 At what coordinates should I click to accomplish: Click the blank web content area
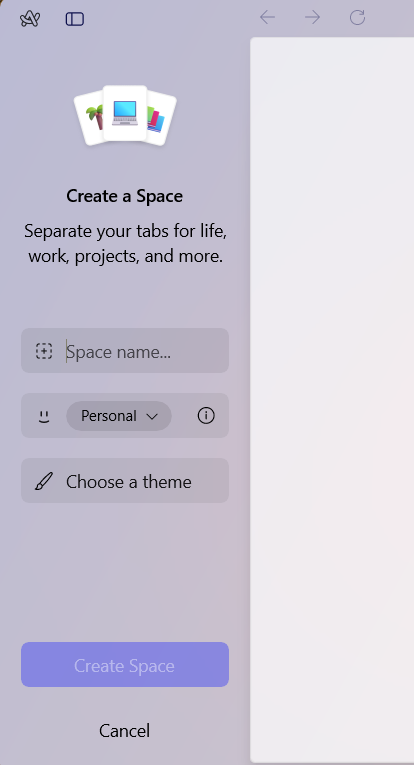(x=332, y=400)
